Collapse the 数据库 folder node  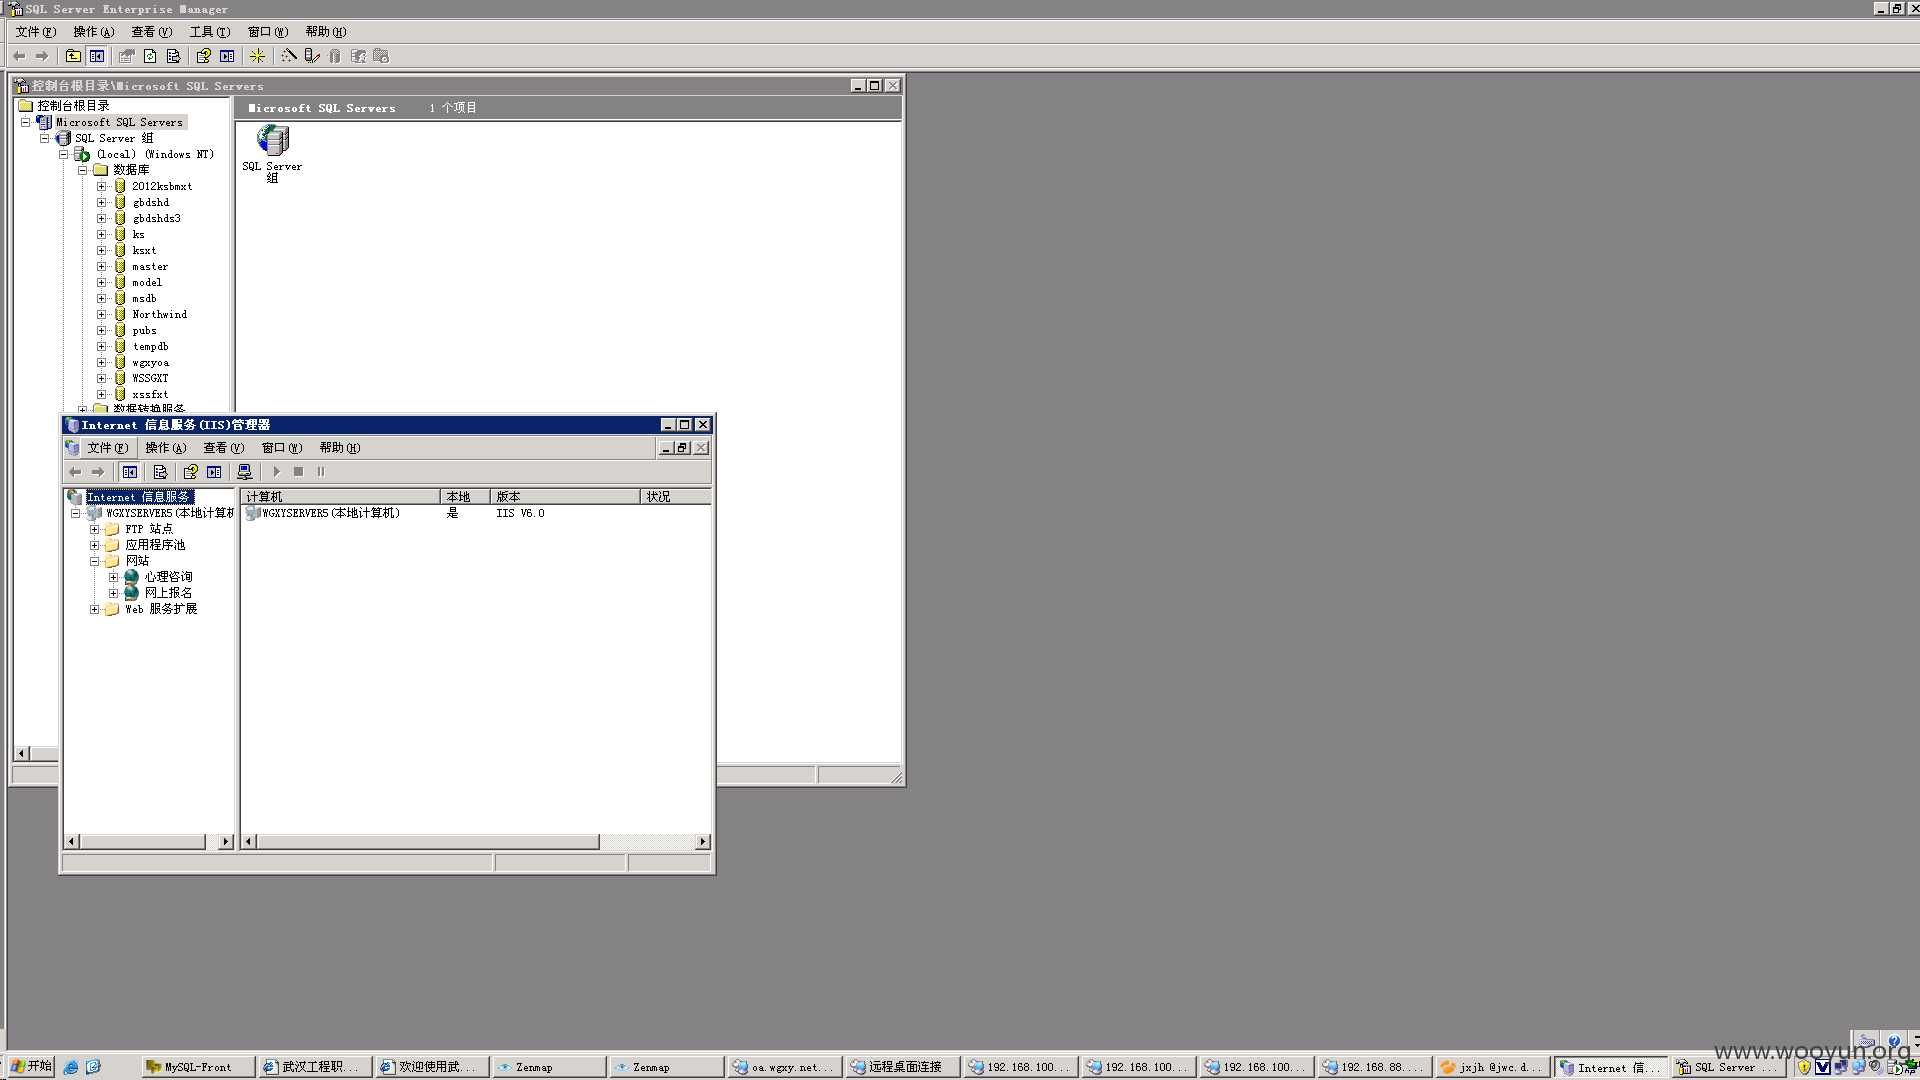click(x=82, y=170)
